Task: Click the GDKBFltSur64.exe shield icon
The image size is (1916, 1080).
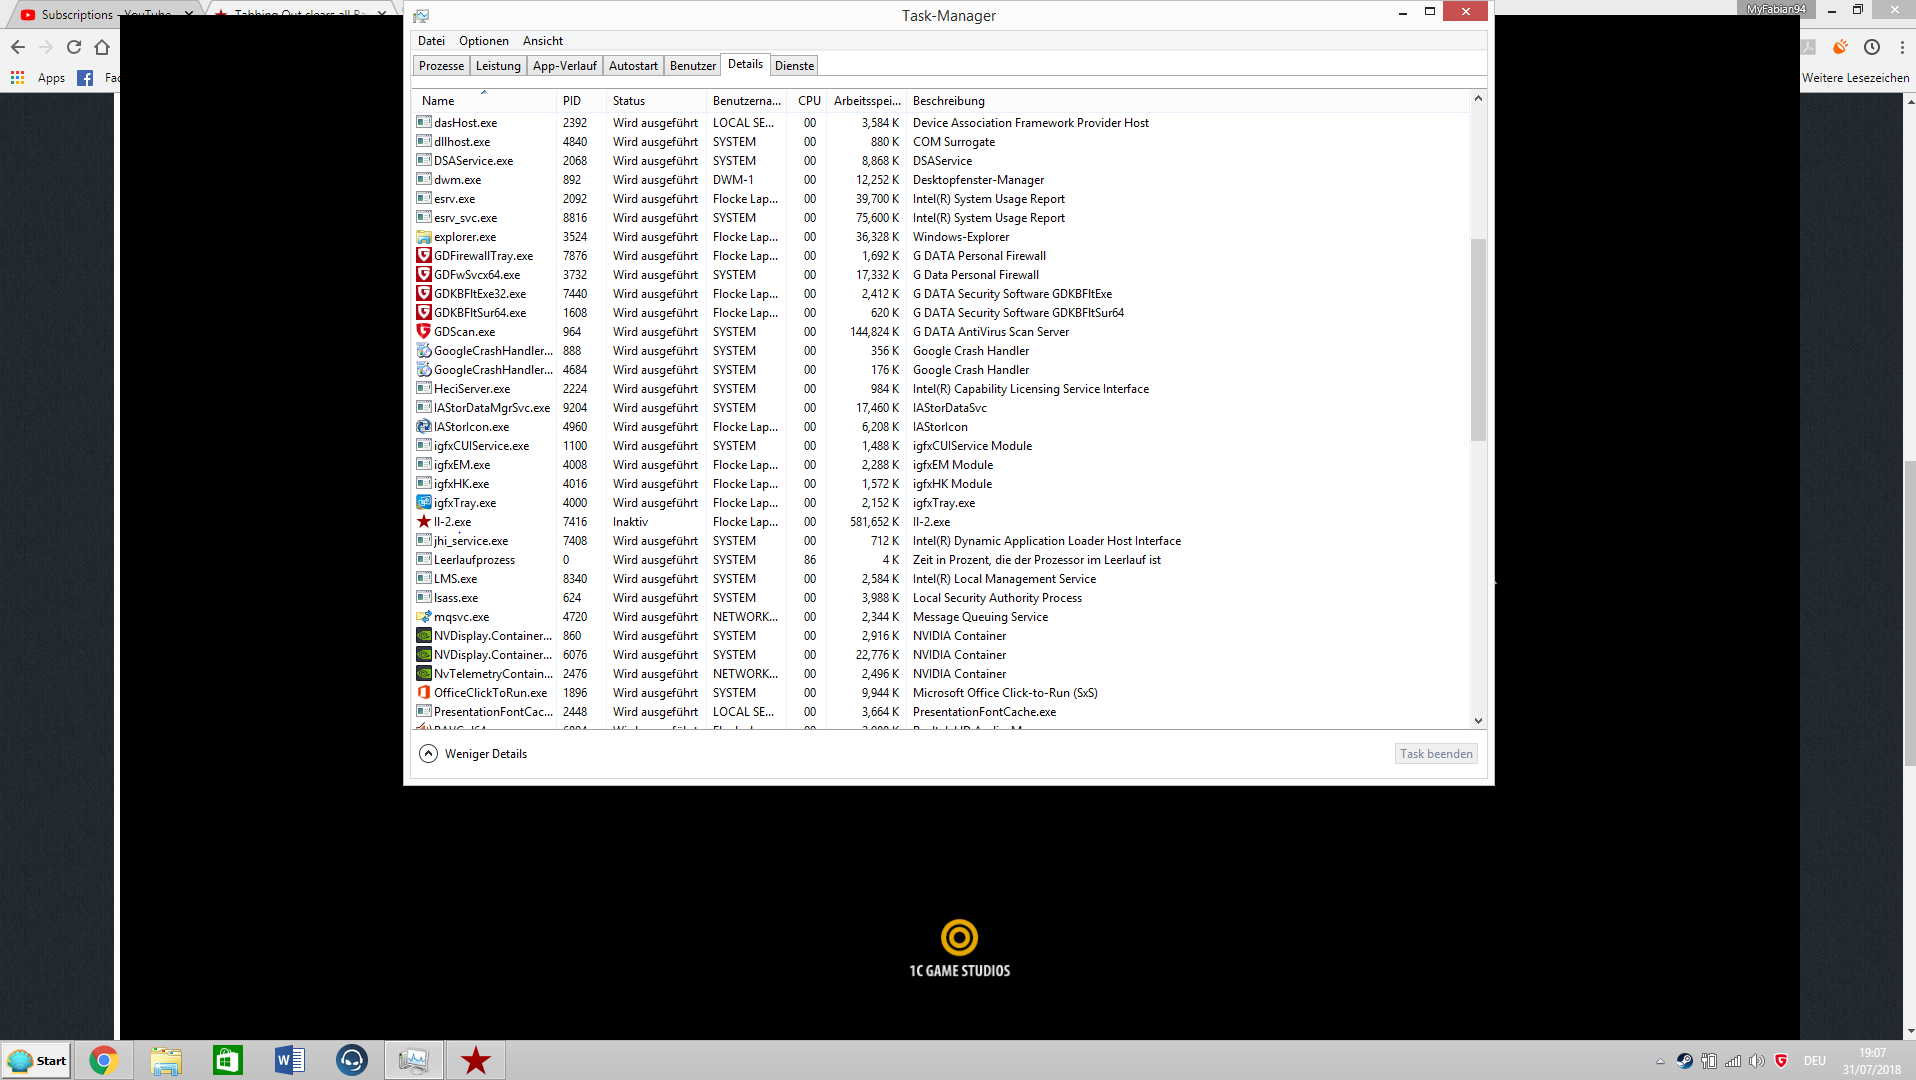Action: click(x=424, y=313)
